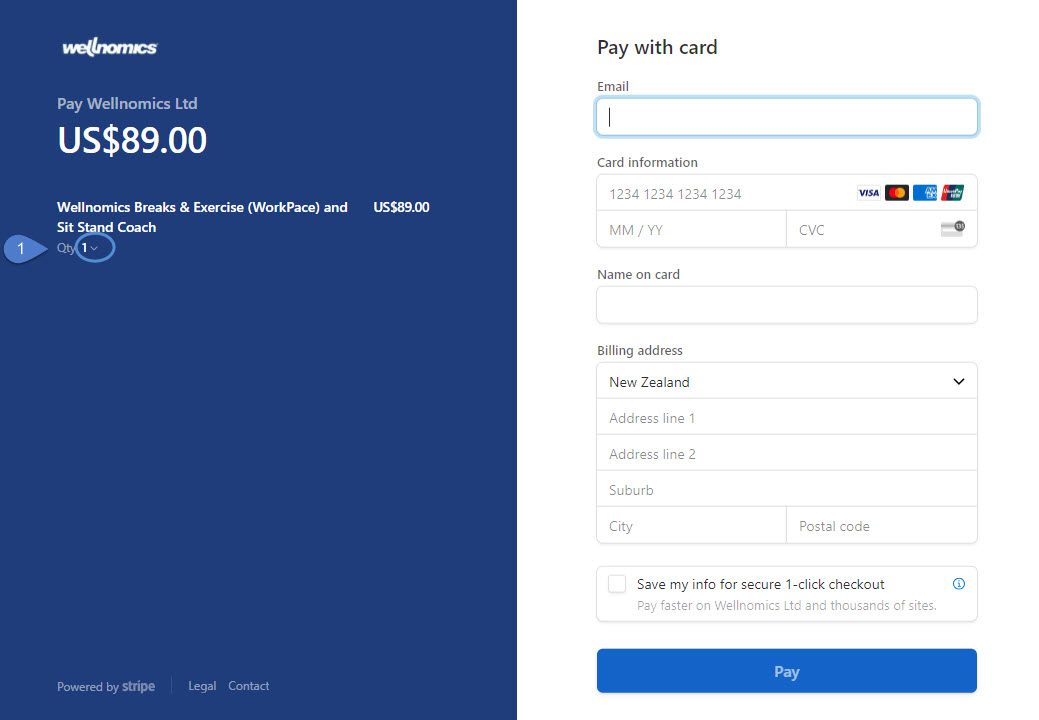Click the Powered by Stripe link

click(x=106, y=686)
